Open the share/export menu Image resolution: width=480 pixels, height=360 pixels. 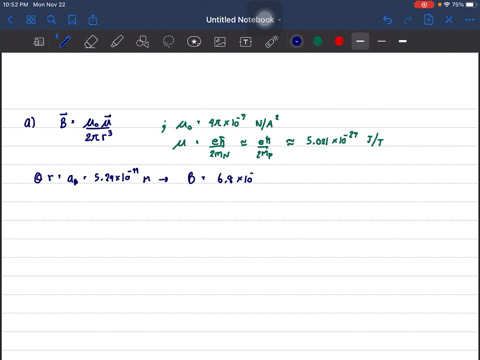pos(93,20)
